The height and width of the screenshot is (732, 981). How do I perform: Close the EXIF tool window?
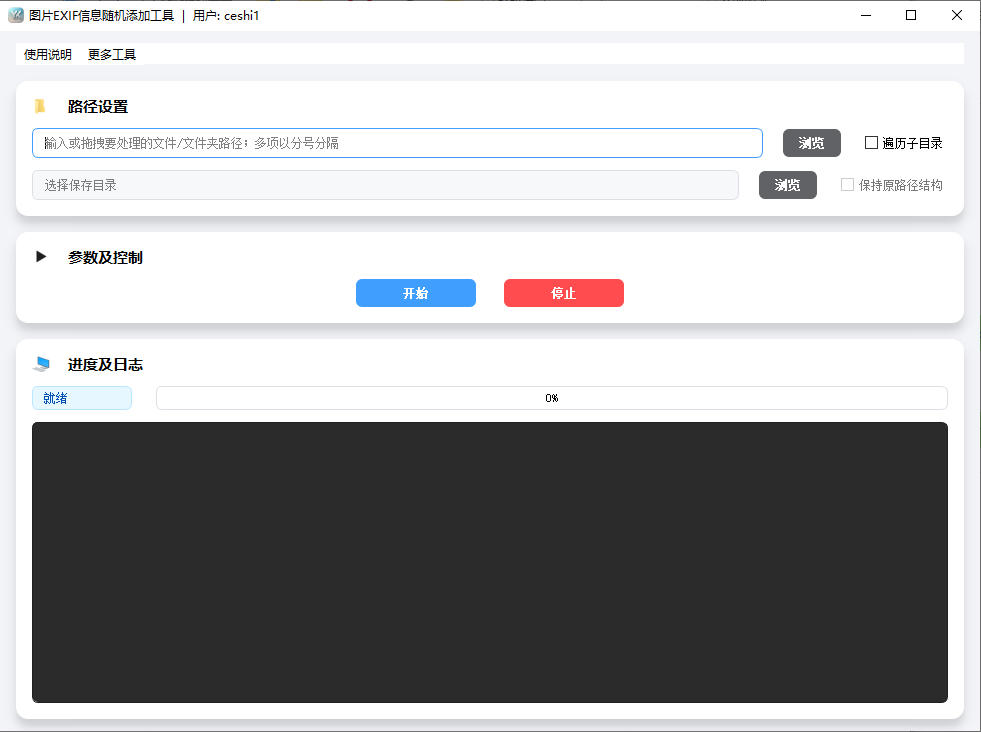957,15
